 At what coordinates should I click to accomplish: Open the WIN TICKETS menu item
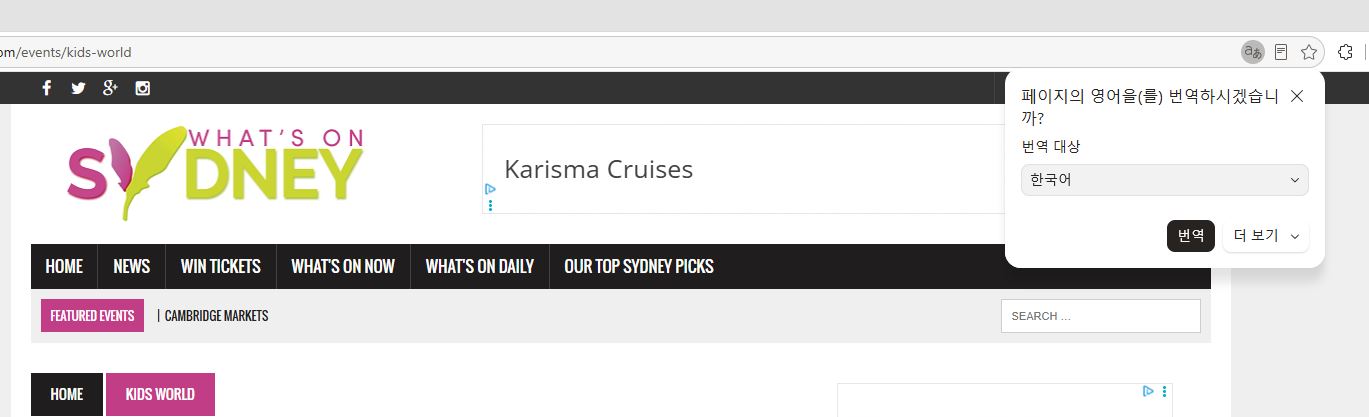click(x=221, y=266)
